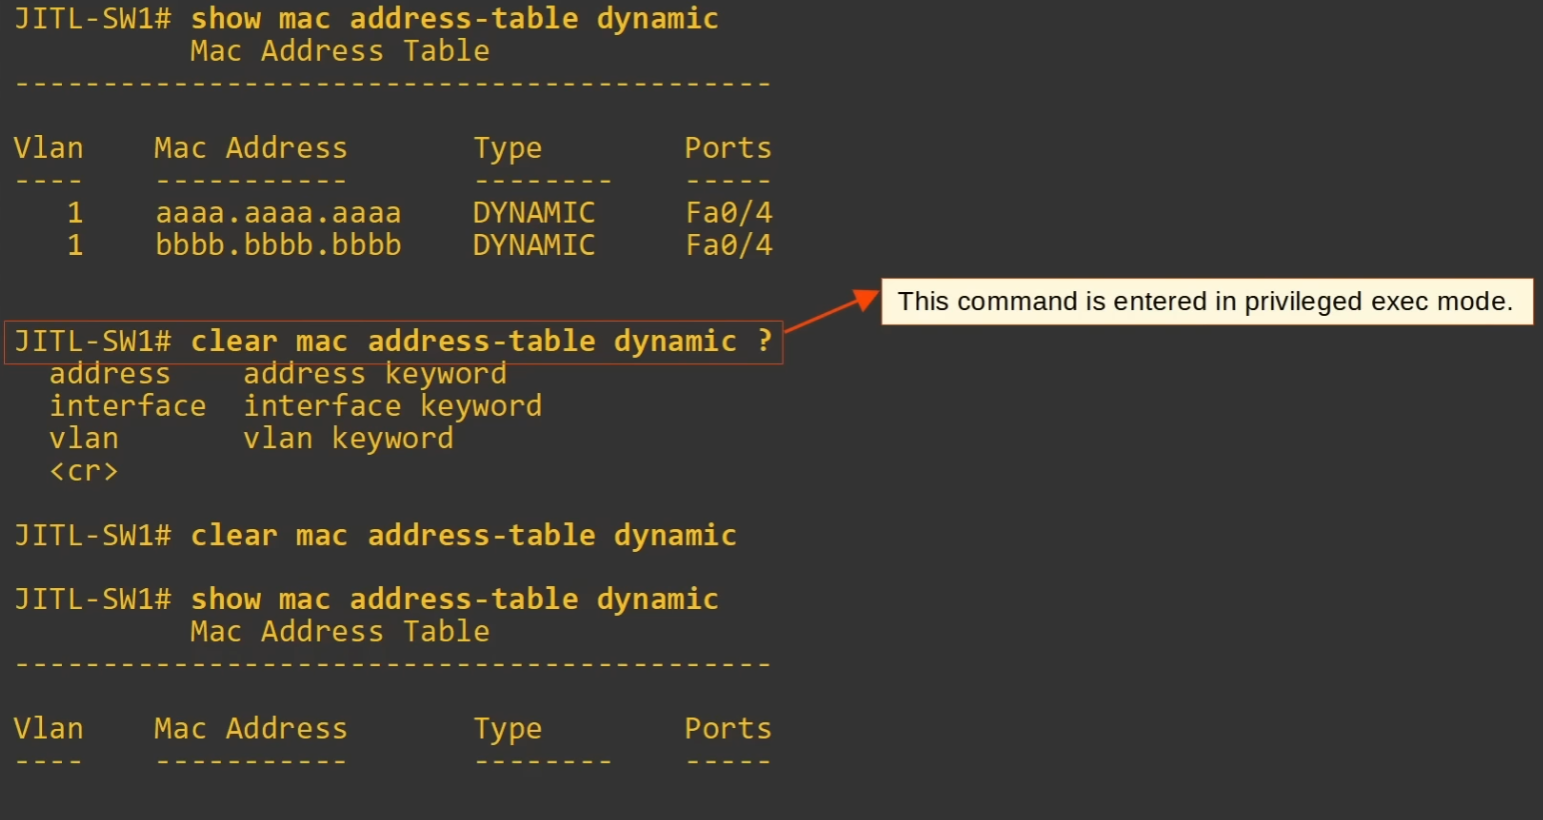Click the Vlan number 1 beside aaaa.aaaa.aaaa
This screenshot has height=820, width=1543.
[75, 213]
